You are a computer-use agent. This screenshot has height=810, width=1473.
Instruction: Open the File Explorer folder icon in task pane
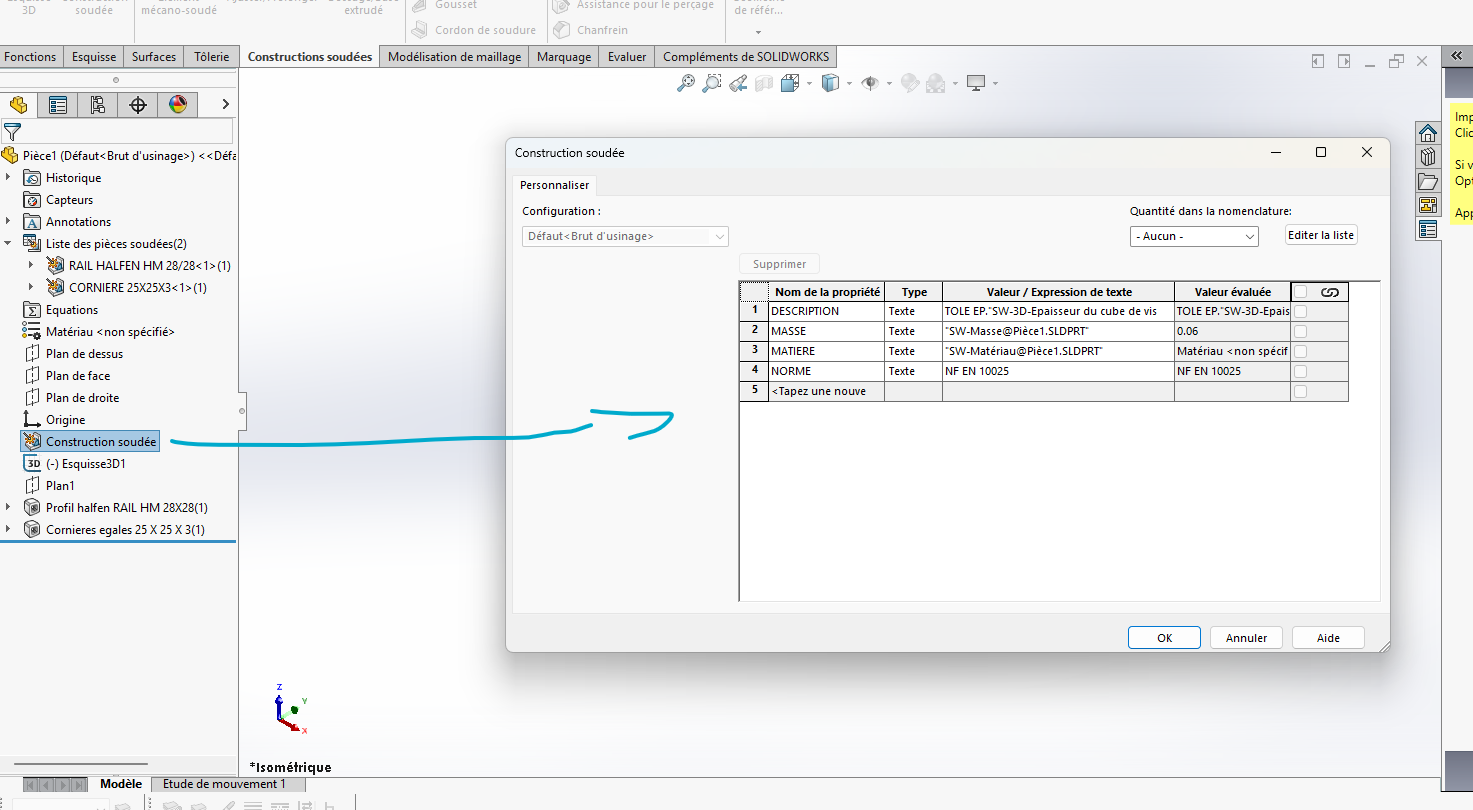coord(1428,181)
